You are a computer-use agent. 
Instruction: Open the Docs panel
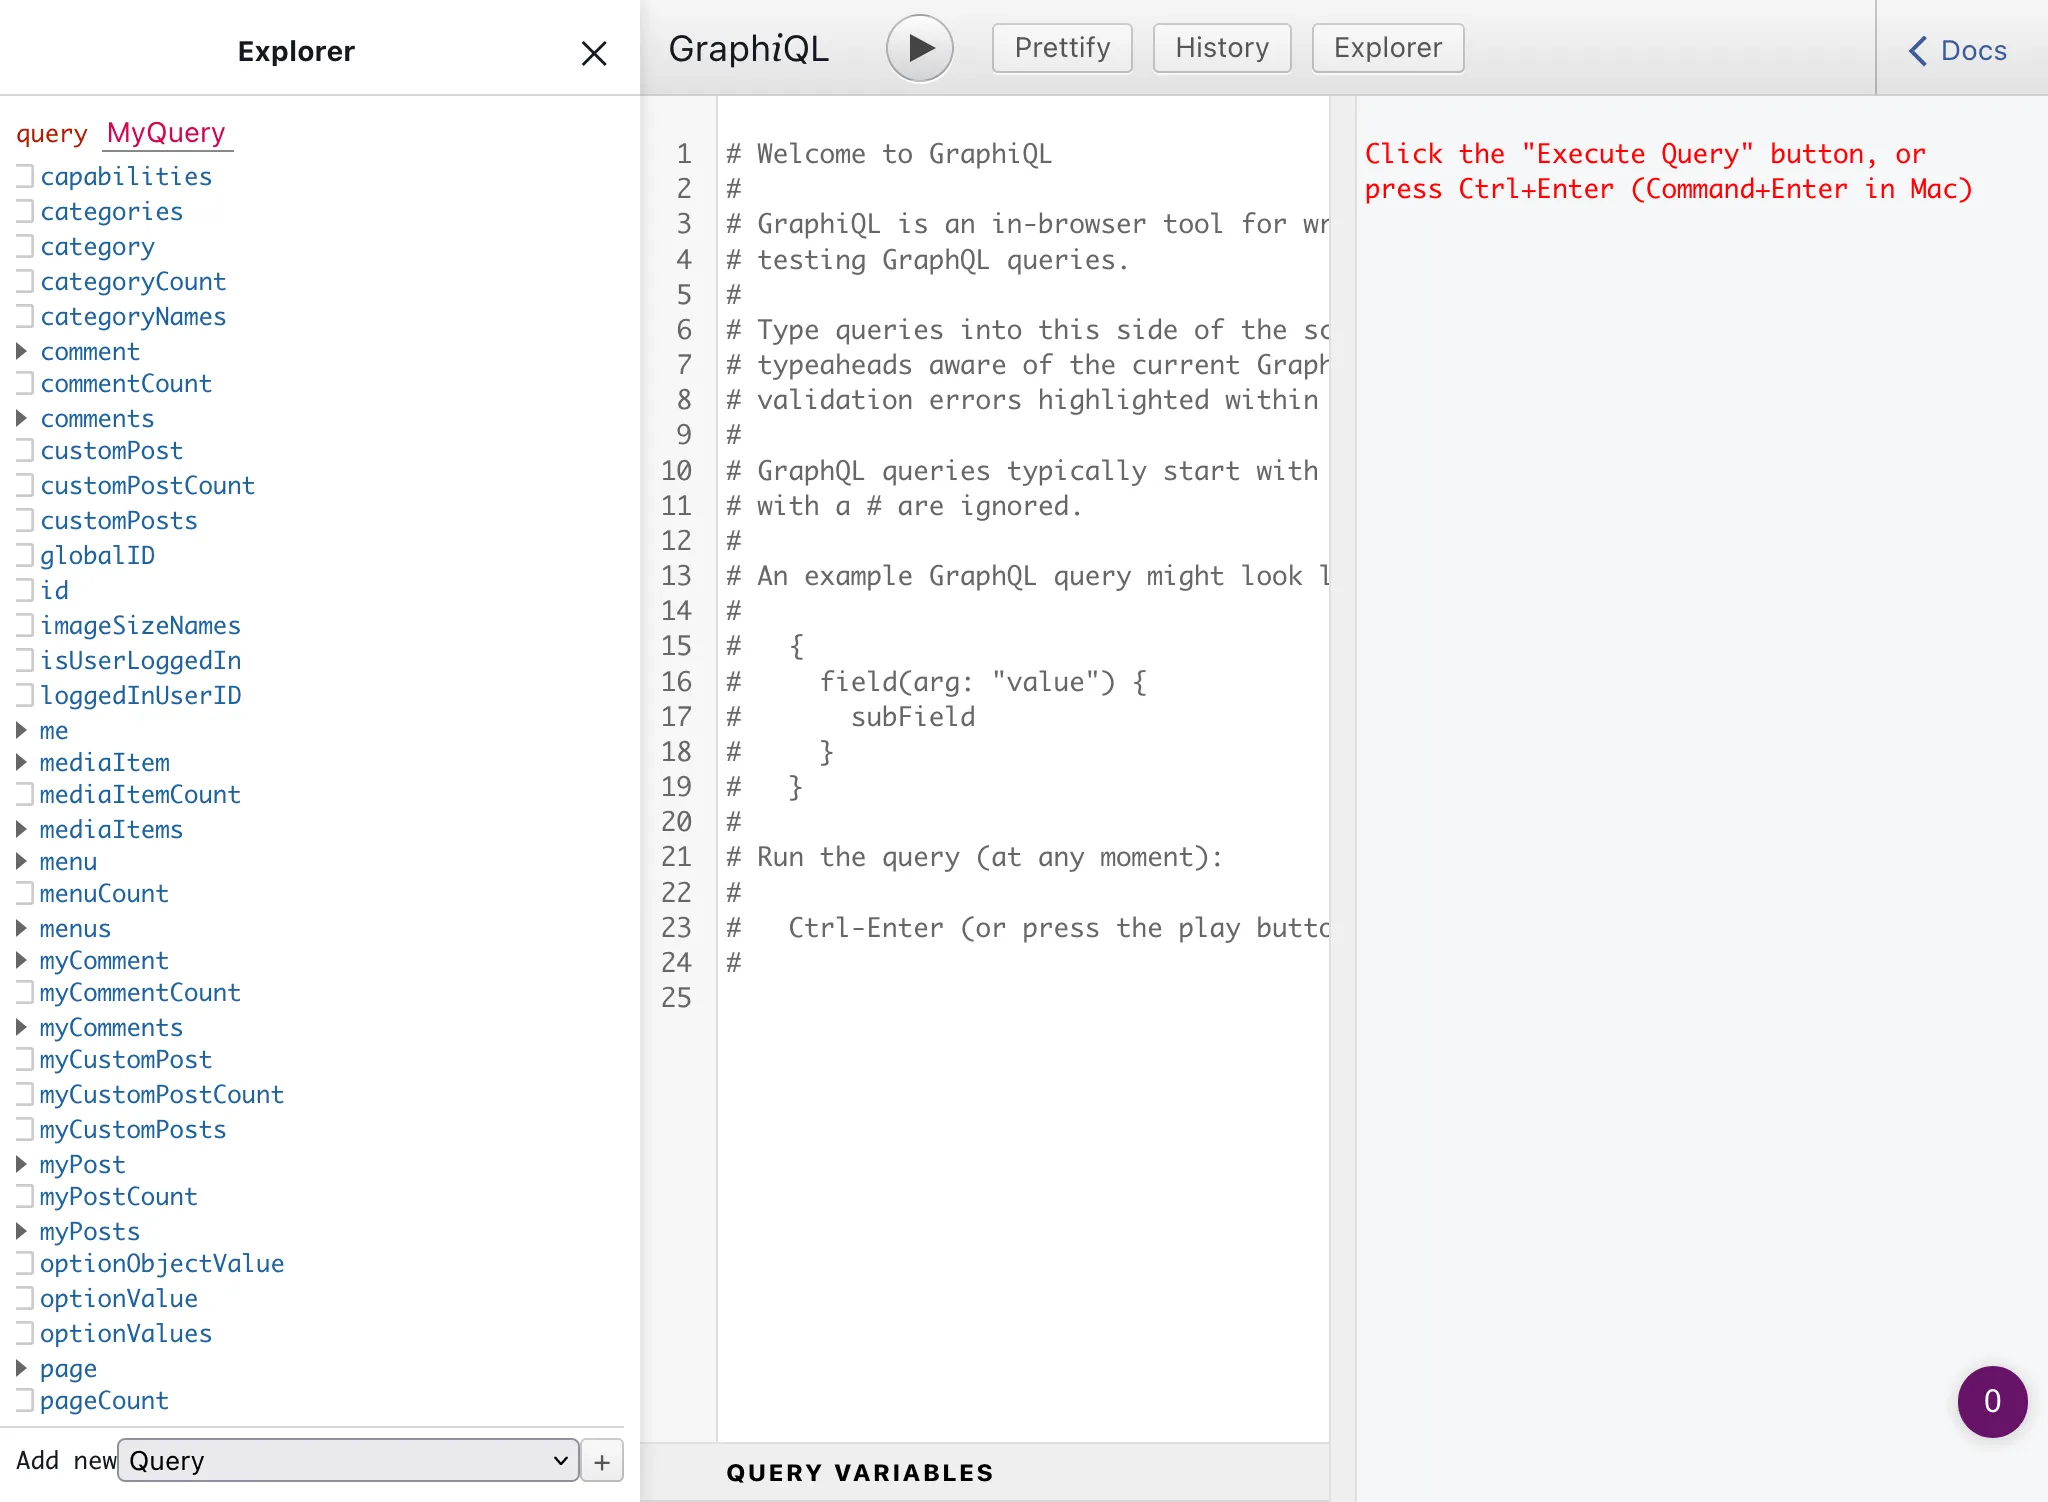[x=1957, y=50]
